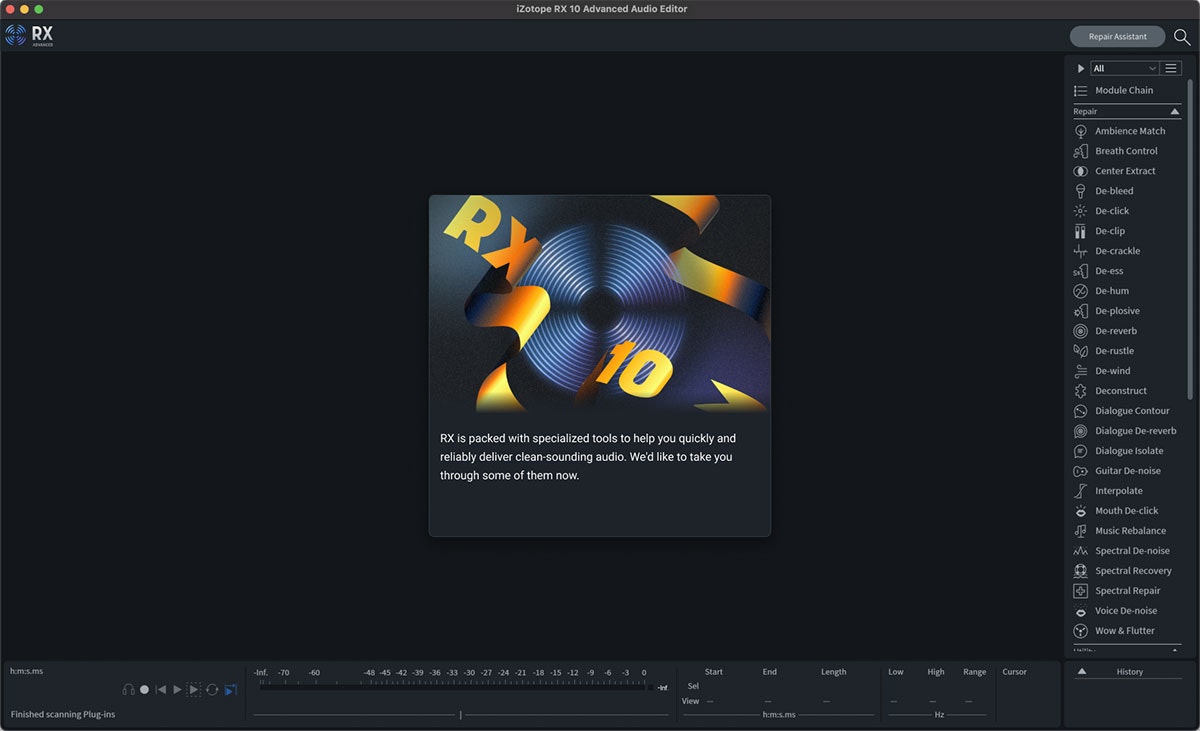Toggle loop playback
Screen dimensions: 1200x731
212,690
